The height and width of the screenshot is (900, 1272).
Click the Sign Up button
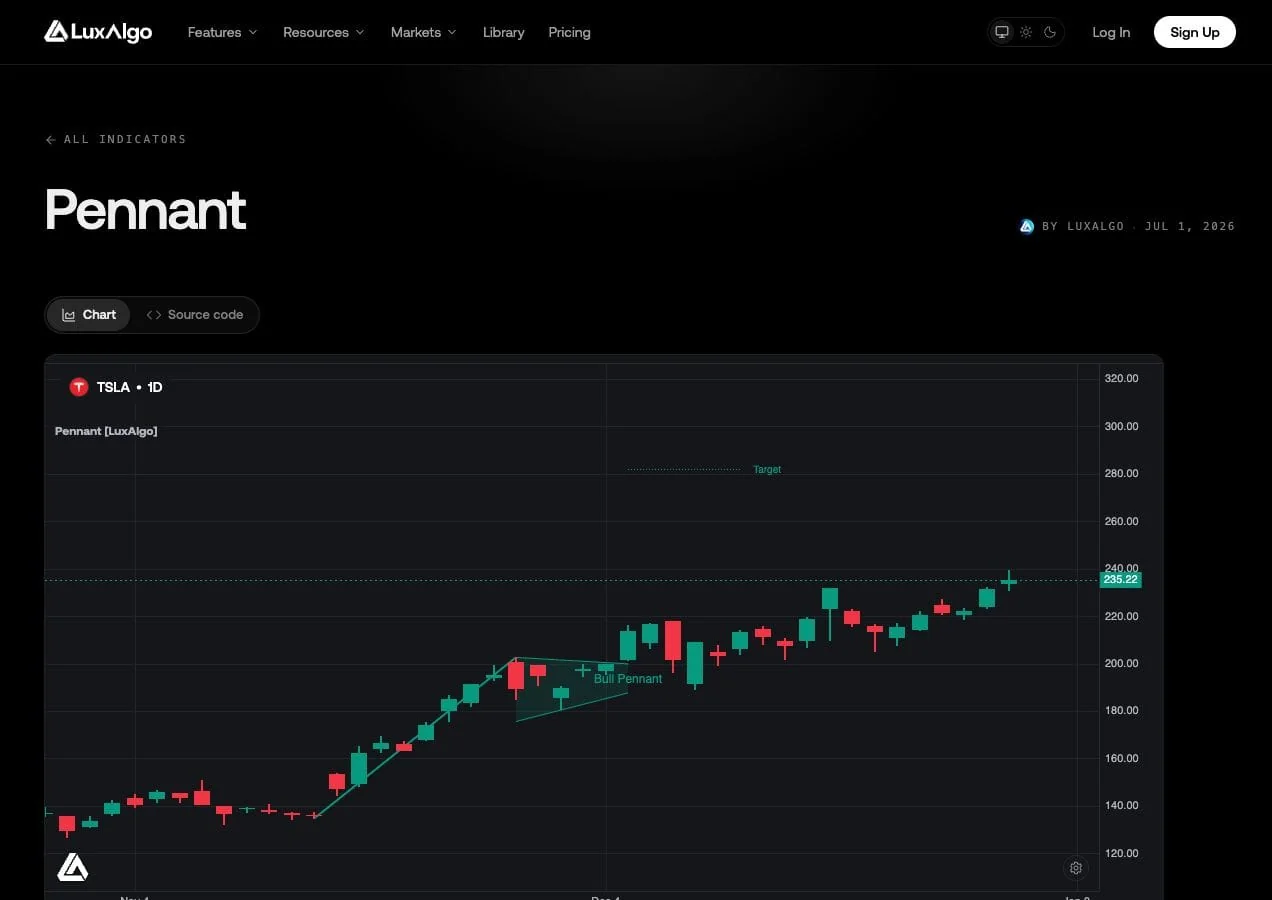click(1194, 32)
